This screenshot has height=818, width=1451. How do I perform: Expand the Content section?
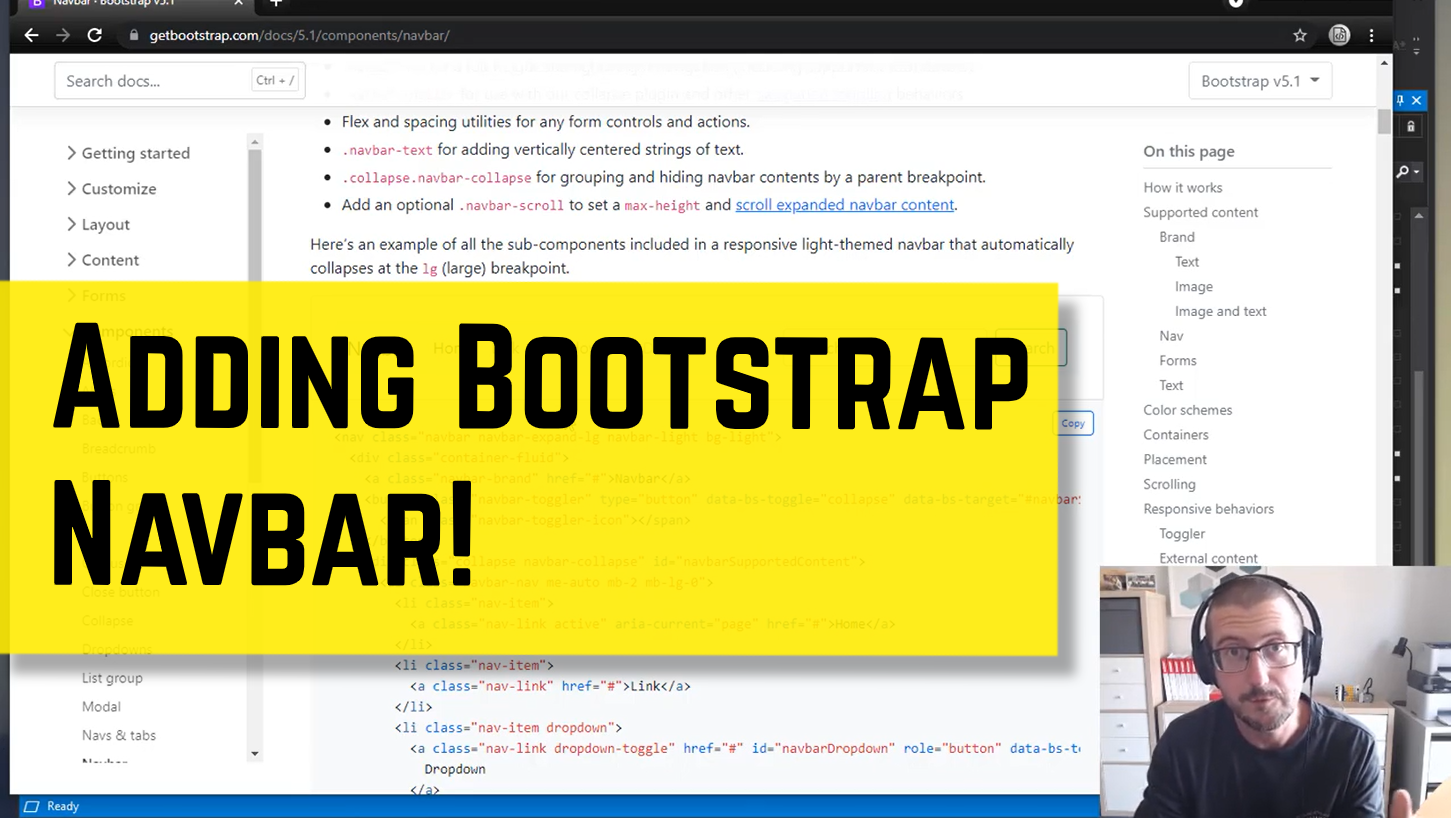[102, 260]
